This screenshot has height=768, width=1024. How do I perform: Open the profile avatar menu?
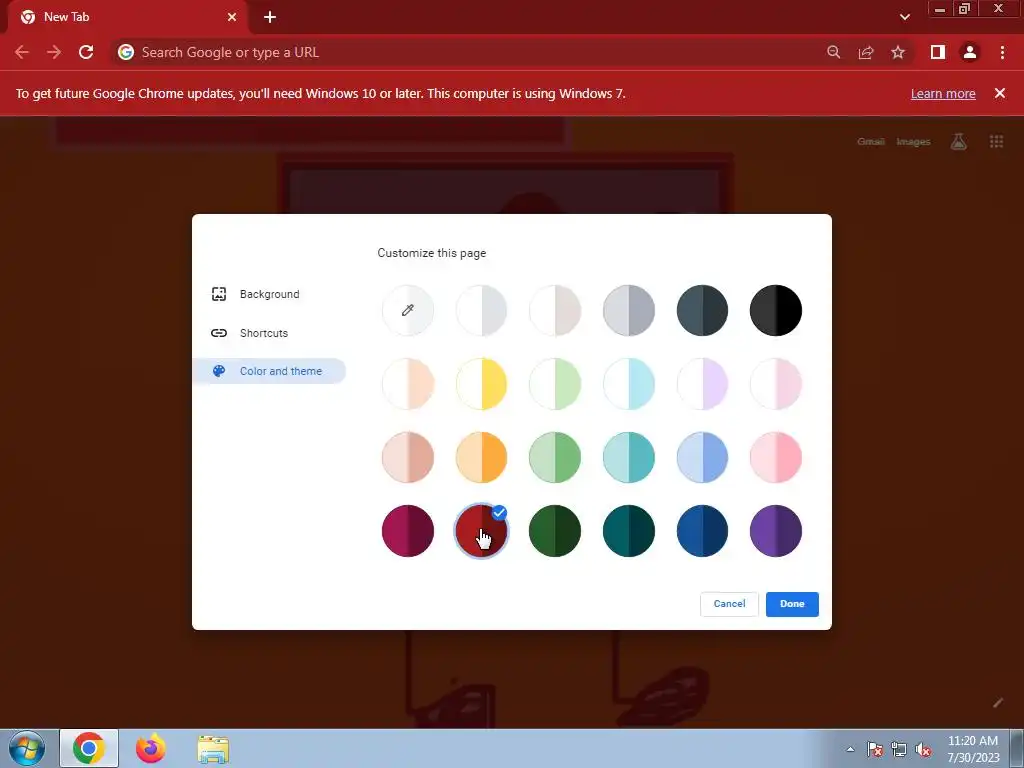pyautogui.click(x=970, y=52)
